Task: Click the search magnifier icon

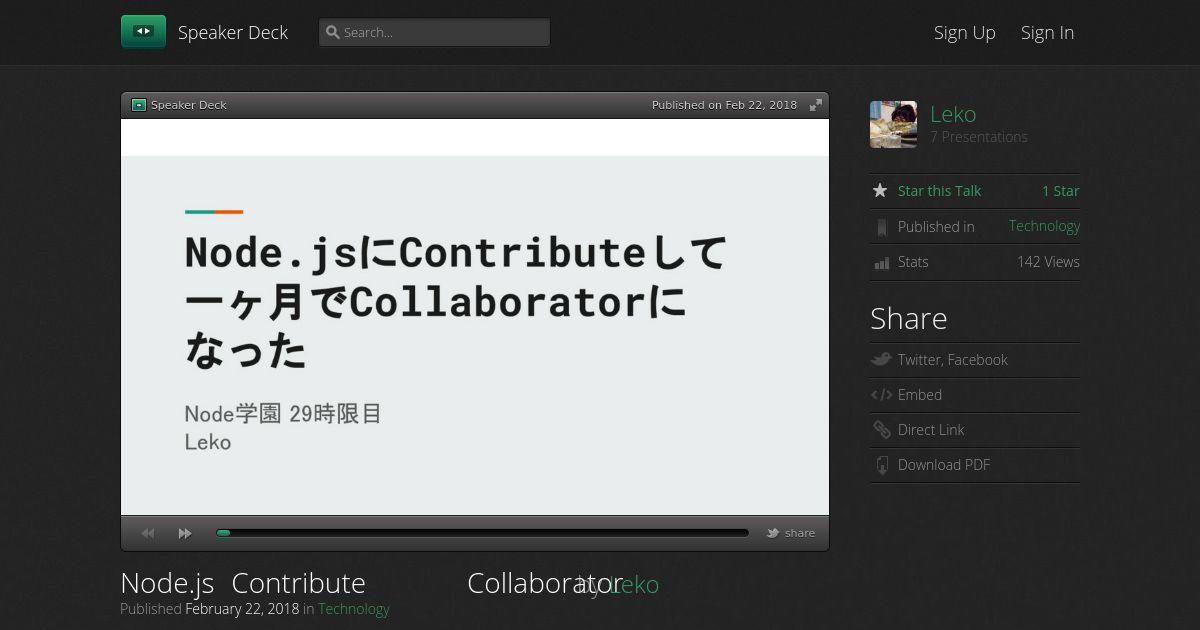Action: 333,32
